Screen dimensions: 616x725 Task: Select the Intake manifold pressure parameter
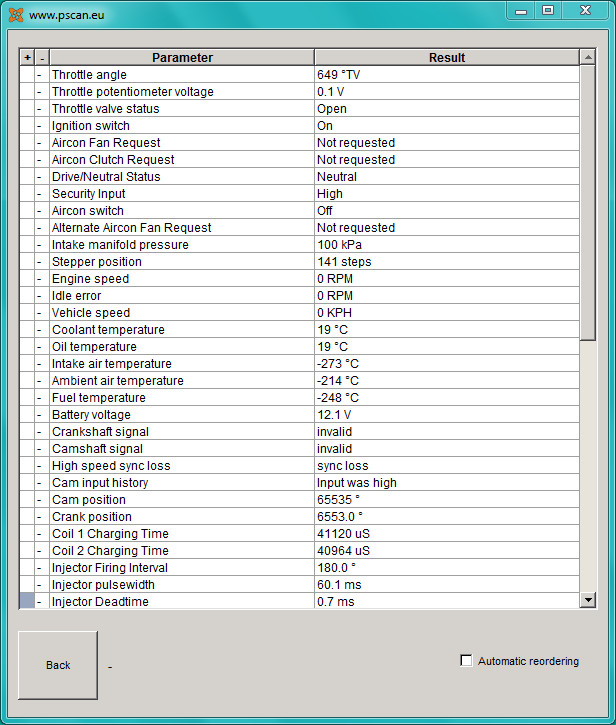click(x=182, y=244)
